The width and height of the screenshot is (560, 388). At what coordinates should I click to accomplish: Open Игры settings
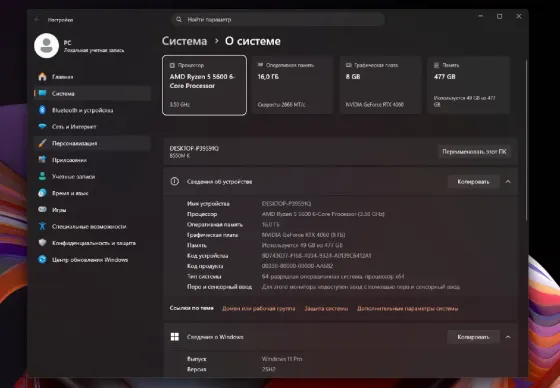(x=92, y=209)
